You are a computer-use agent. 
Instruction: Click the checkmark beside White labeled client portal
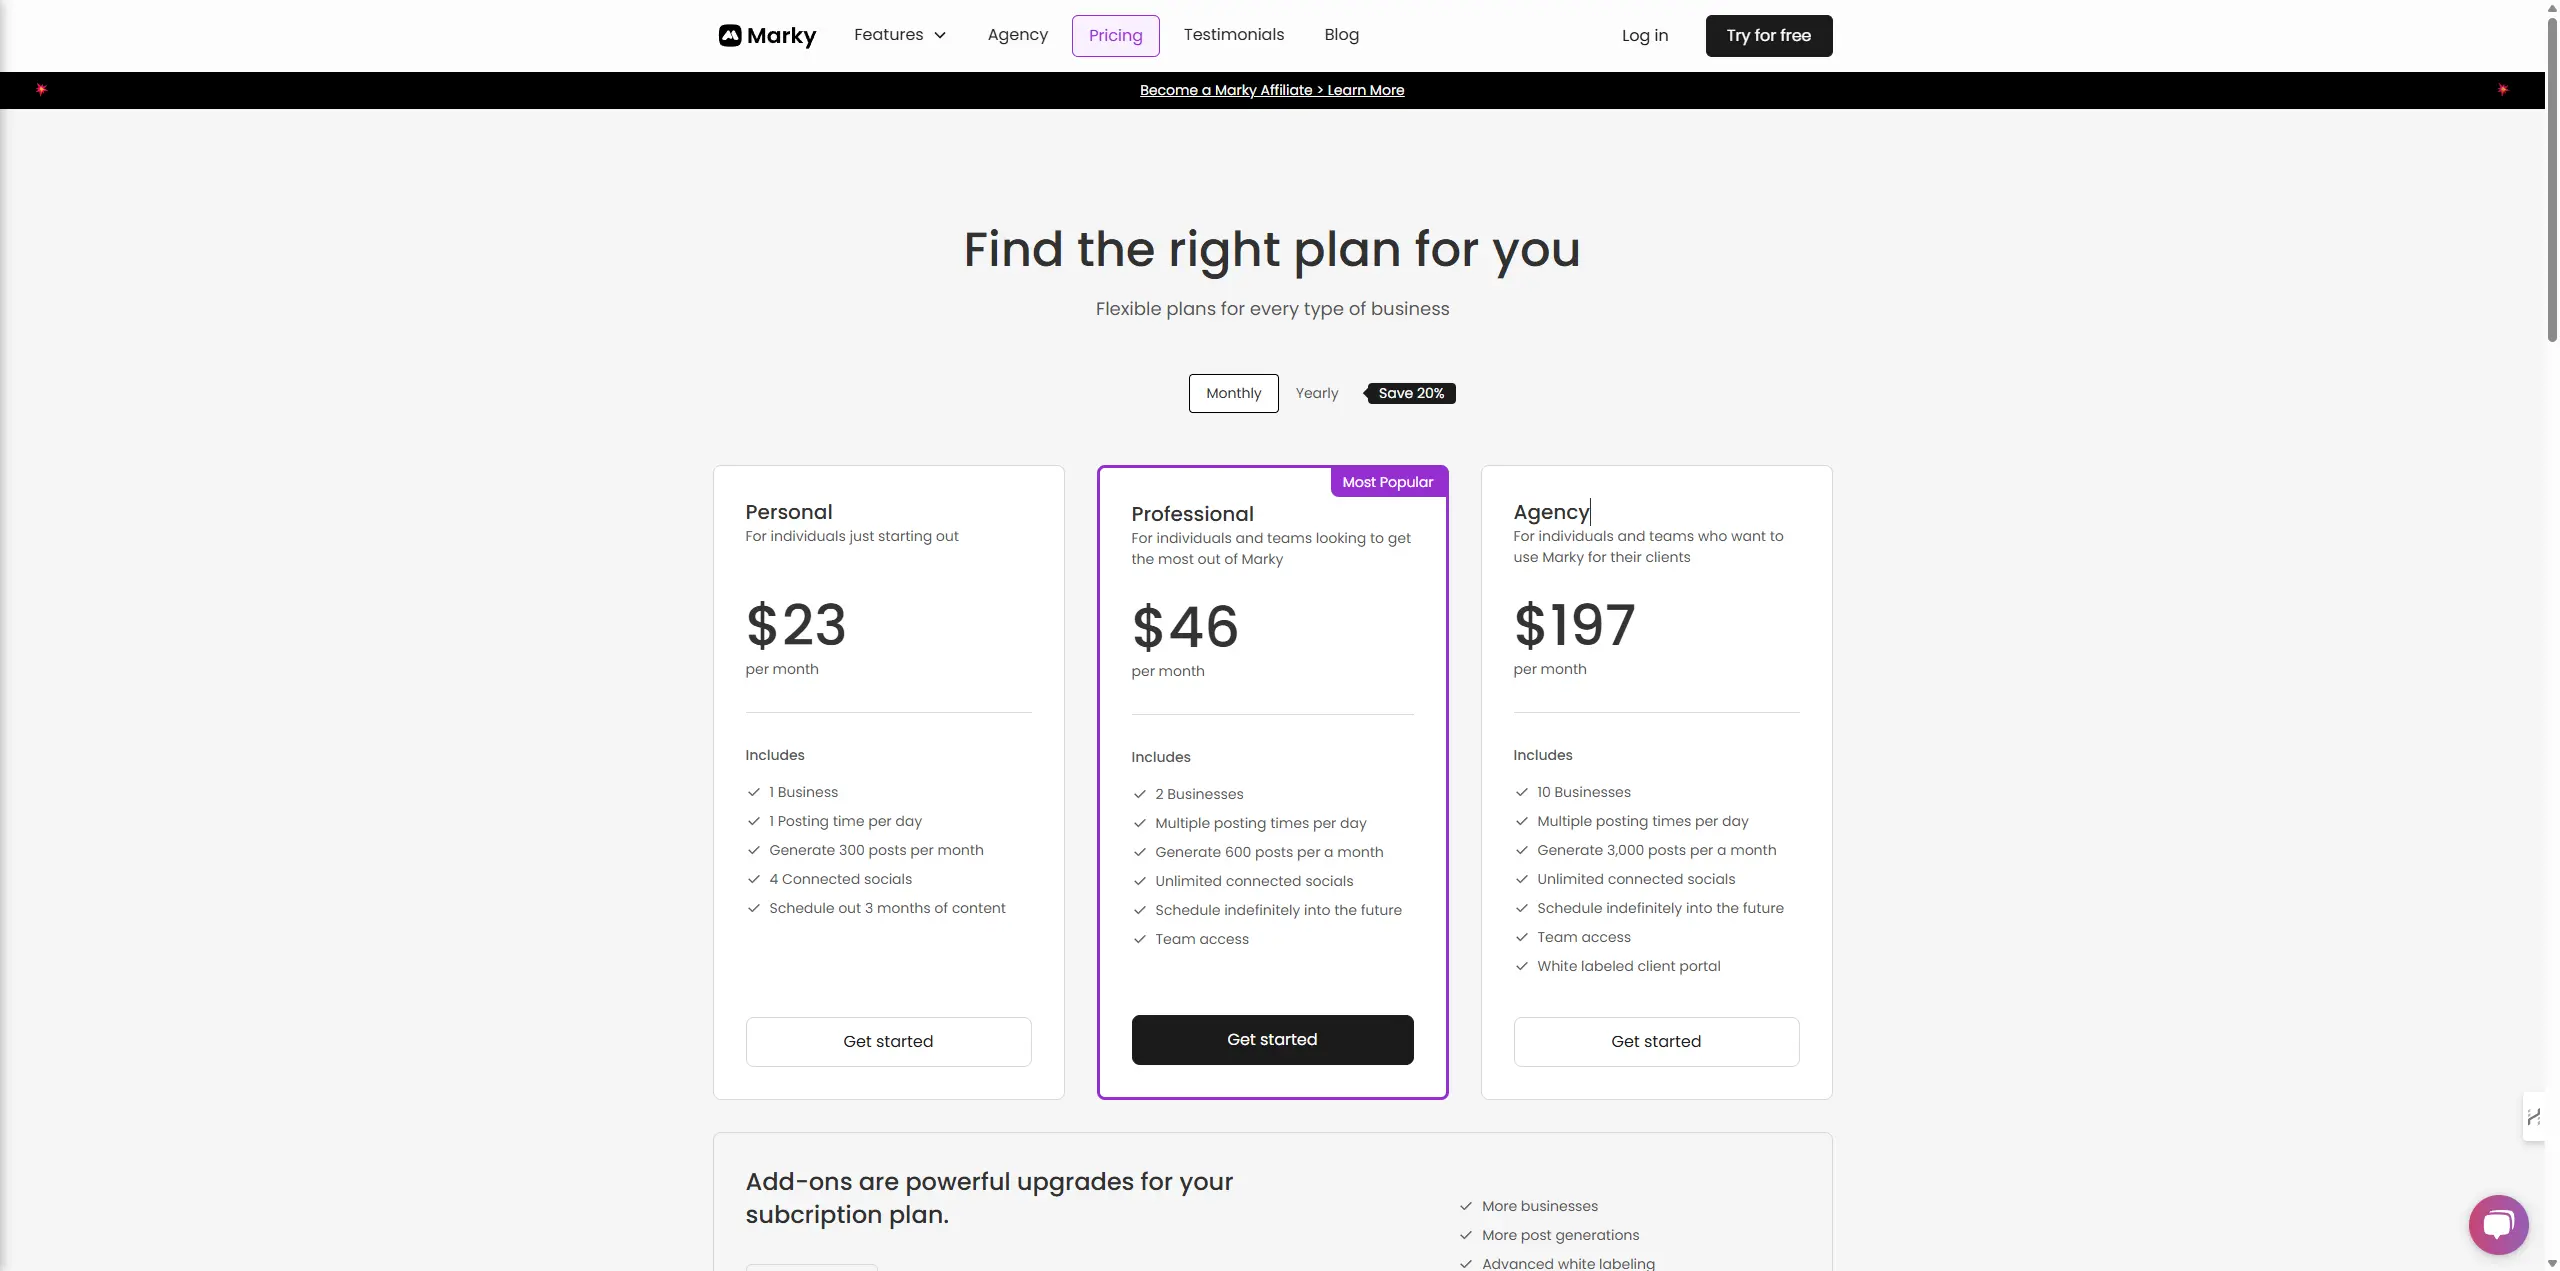pyautogui.click(x=1521, y=966)
